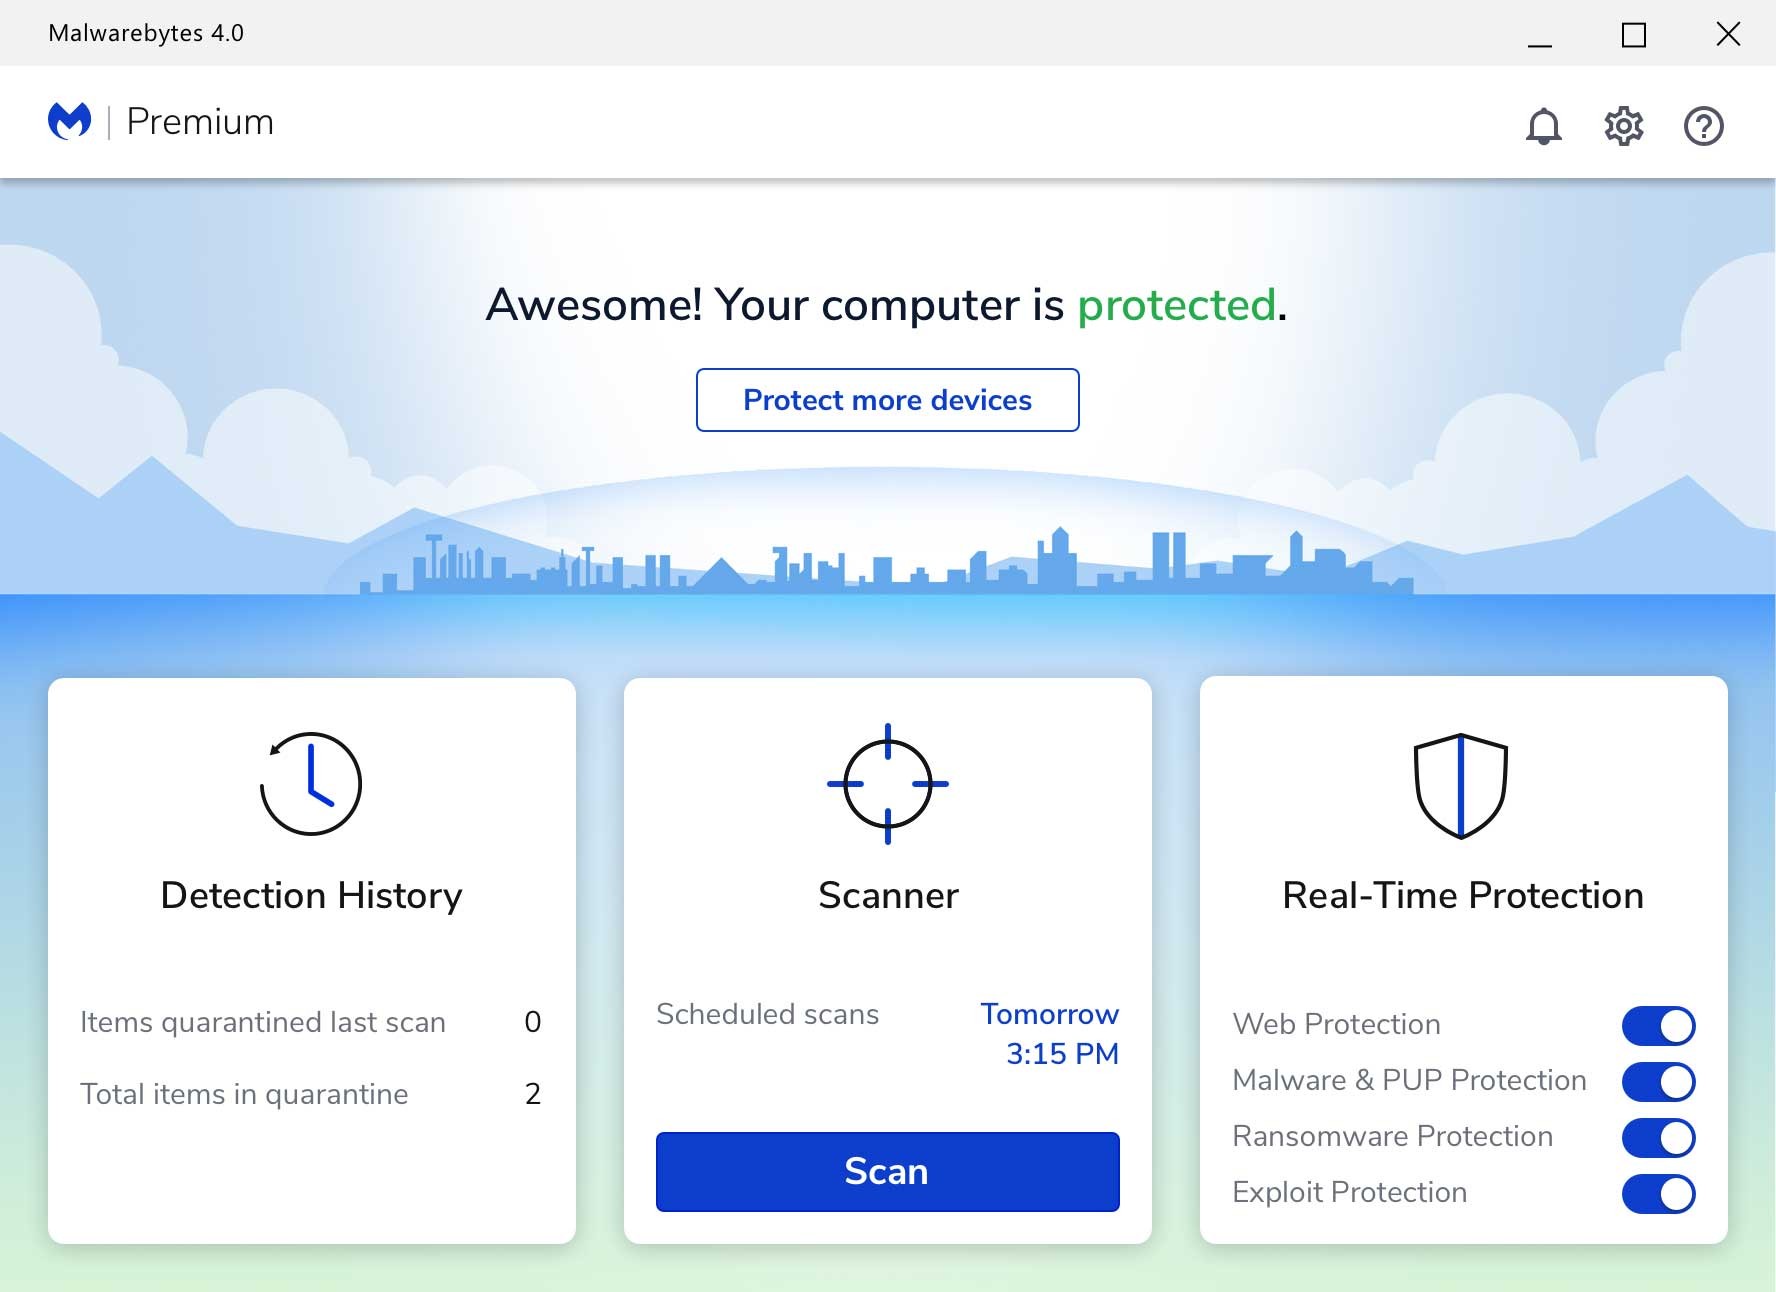The image size is (1776, 1292).
Task: Toggle Malware & PUP Protection off
Action: 1659,1081
